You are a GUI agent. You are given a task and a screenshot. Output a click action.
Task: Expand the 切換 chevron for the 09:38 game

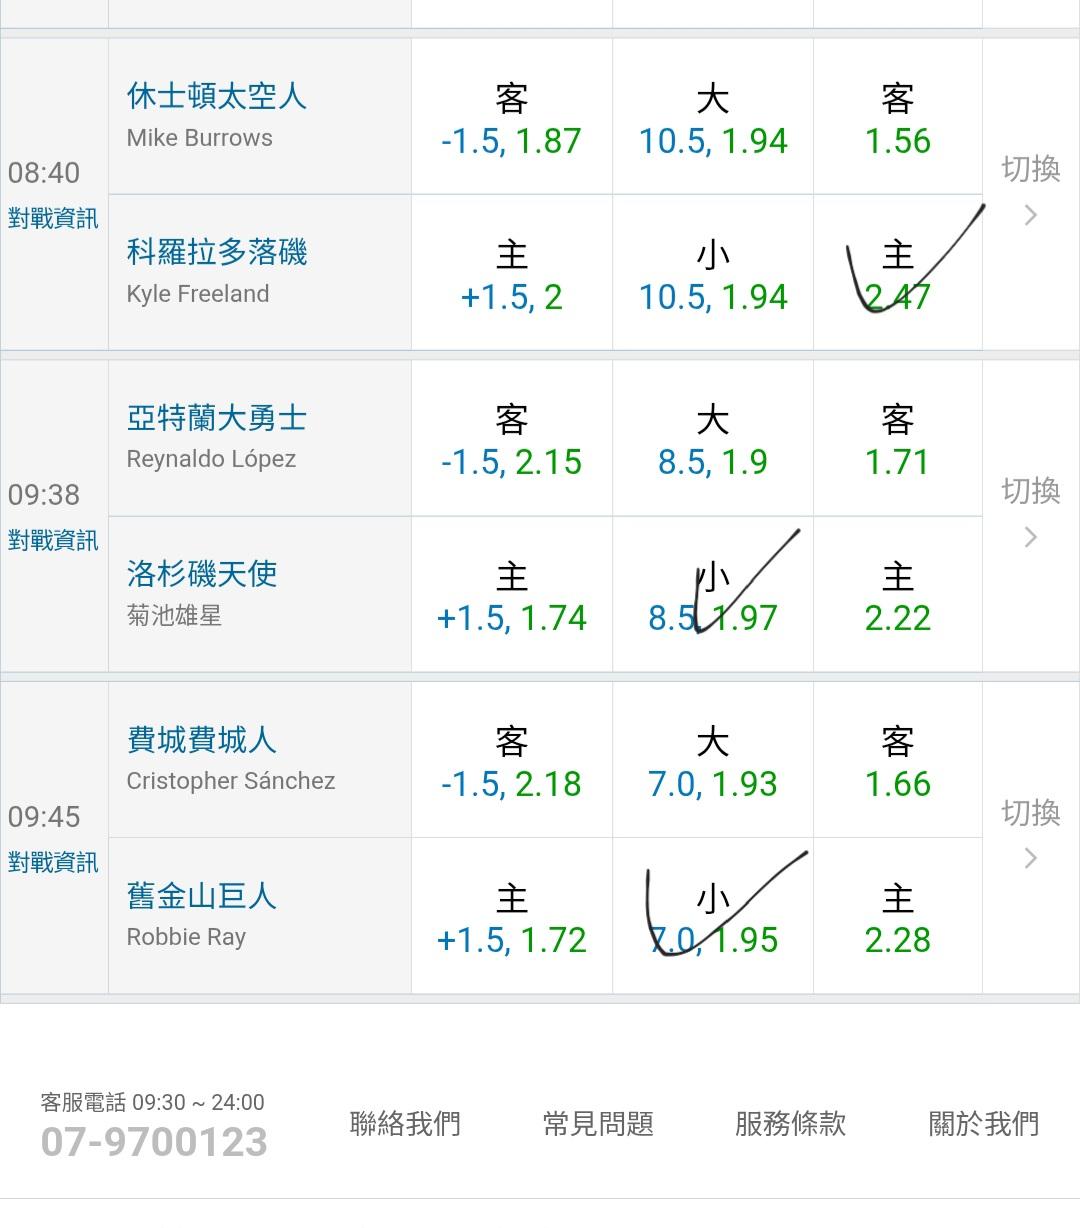(x=1030, y=515)
